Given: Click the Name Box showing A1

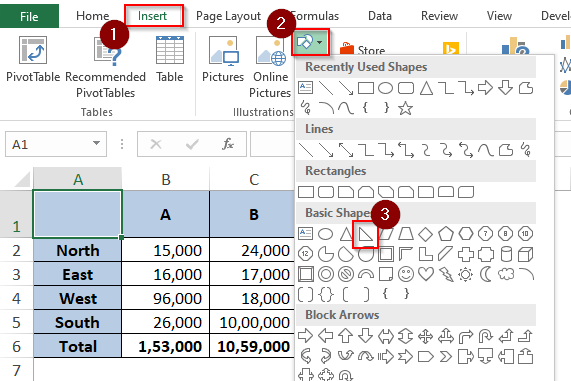Looking at the screenshot, I should [56, 144].
